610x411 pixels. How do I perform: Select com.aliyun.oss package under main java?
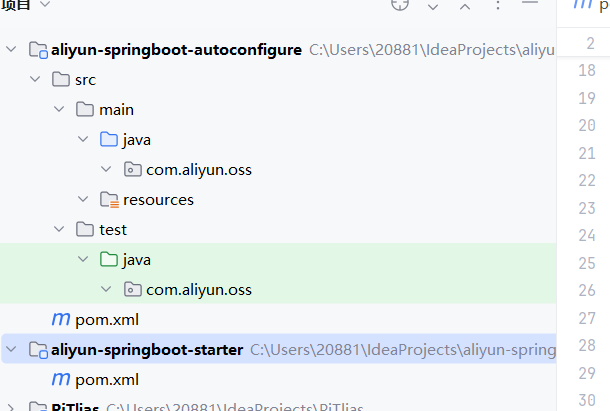pyautogui.click(x=198, y=170)
